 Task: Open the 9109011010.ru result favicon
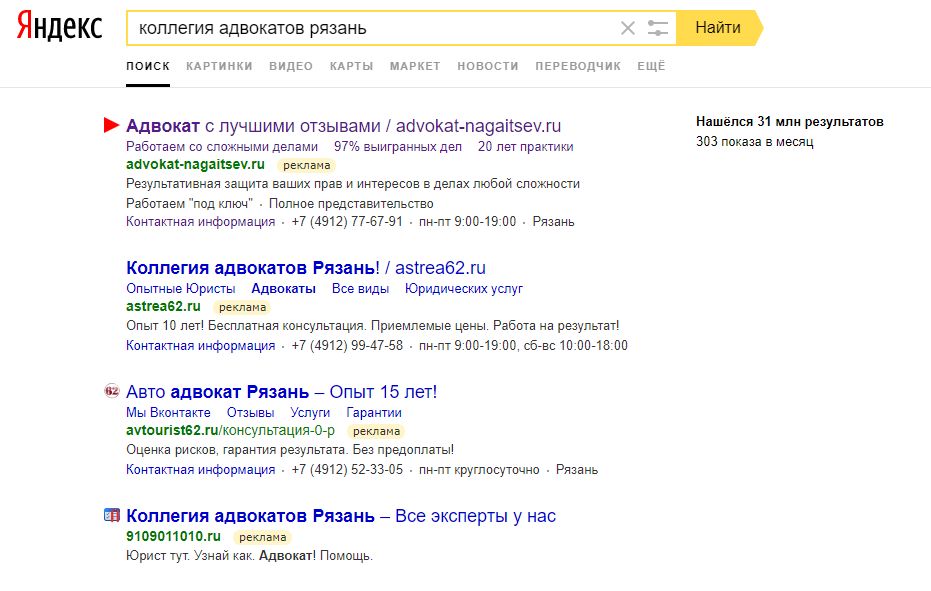point(112,515)
